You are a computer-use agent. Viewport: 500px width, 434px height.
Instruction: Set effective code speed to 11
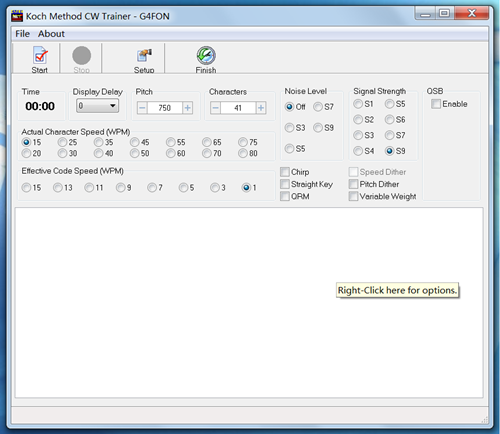(x=89, y=188)
